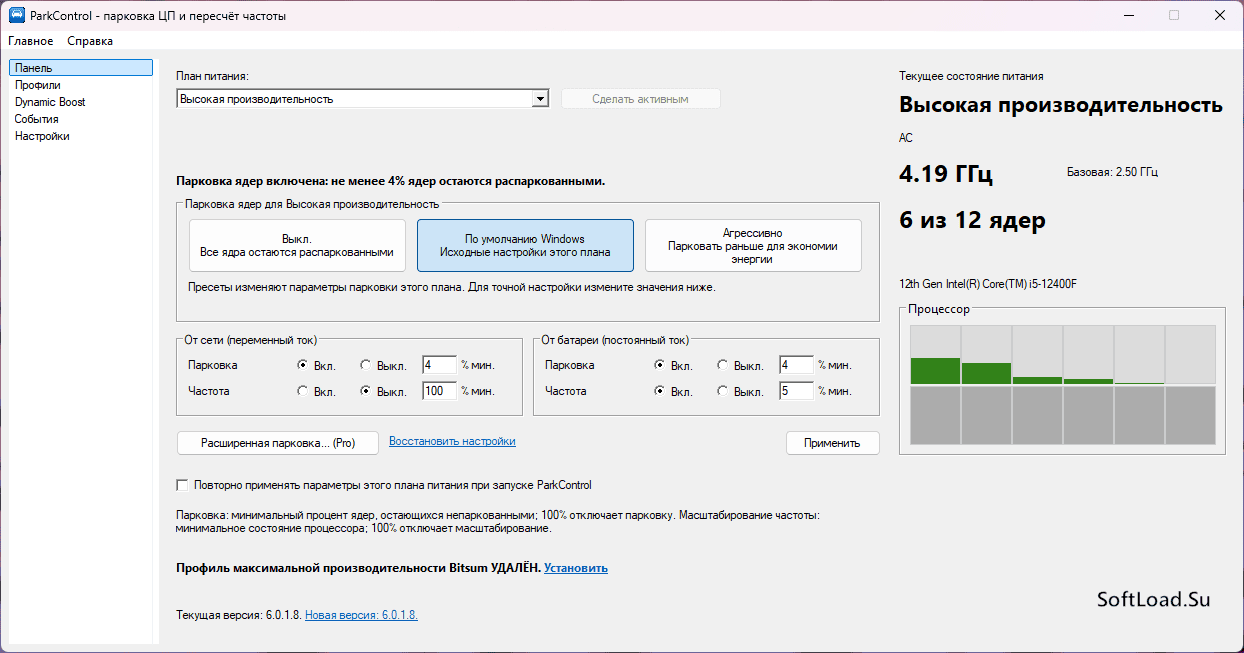Click the Применить button
Image resolution: width=1244 pixels, height=653 pixels.
click(832, 443)
